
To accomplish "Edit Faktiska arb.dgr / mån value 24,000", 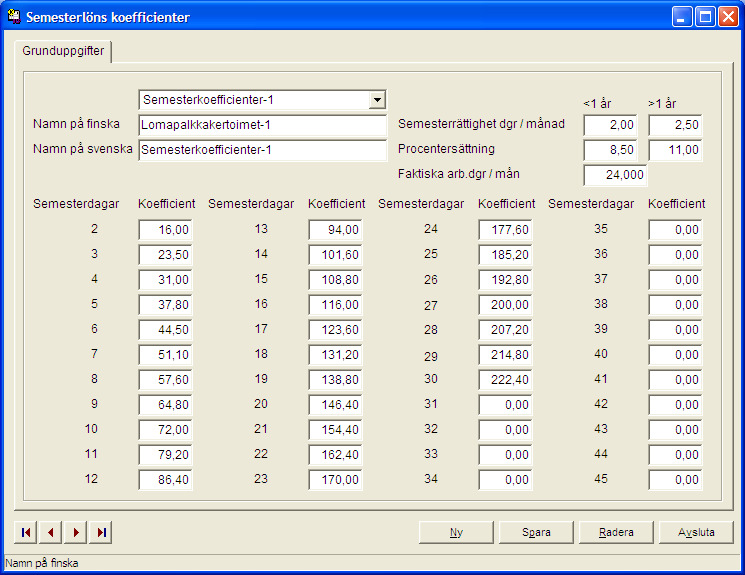I will (615, 175).
